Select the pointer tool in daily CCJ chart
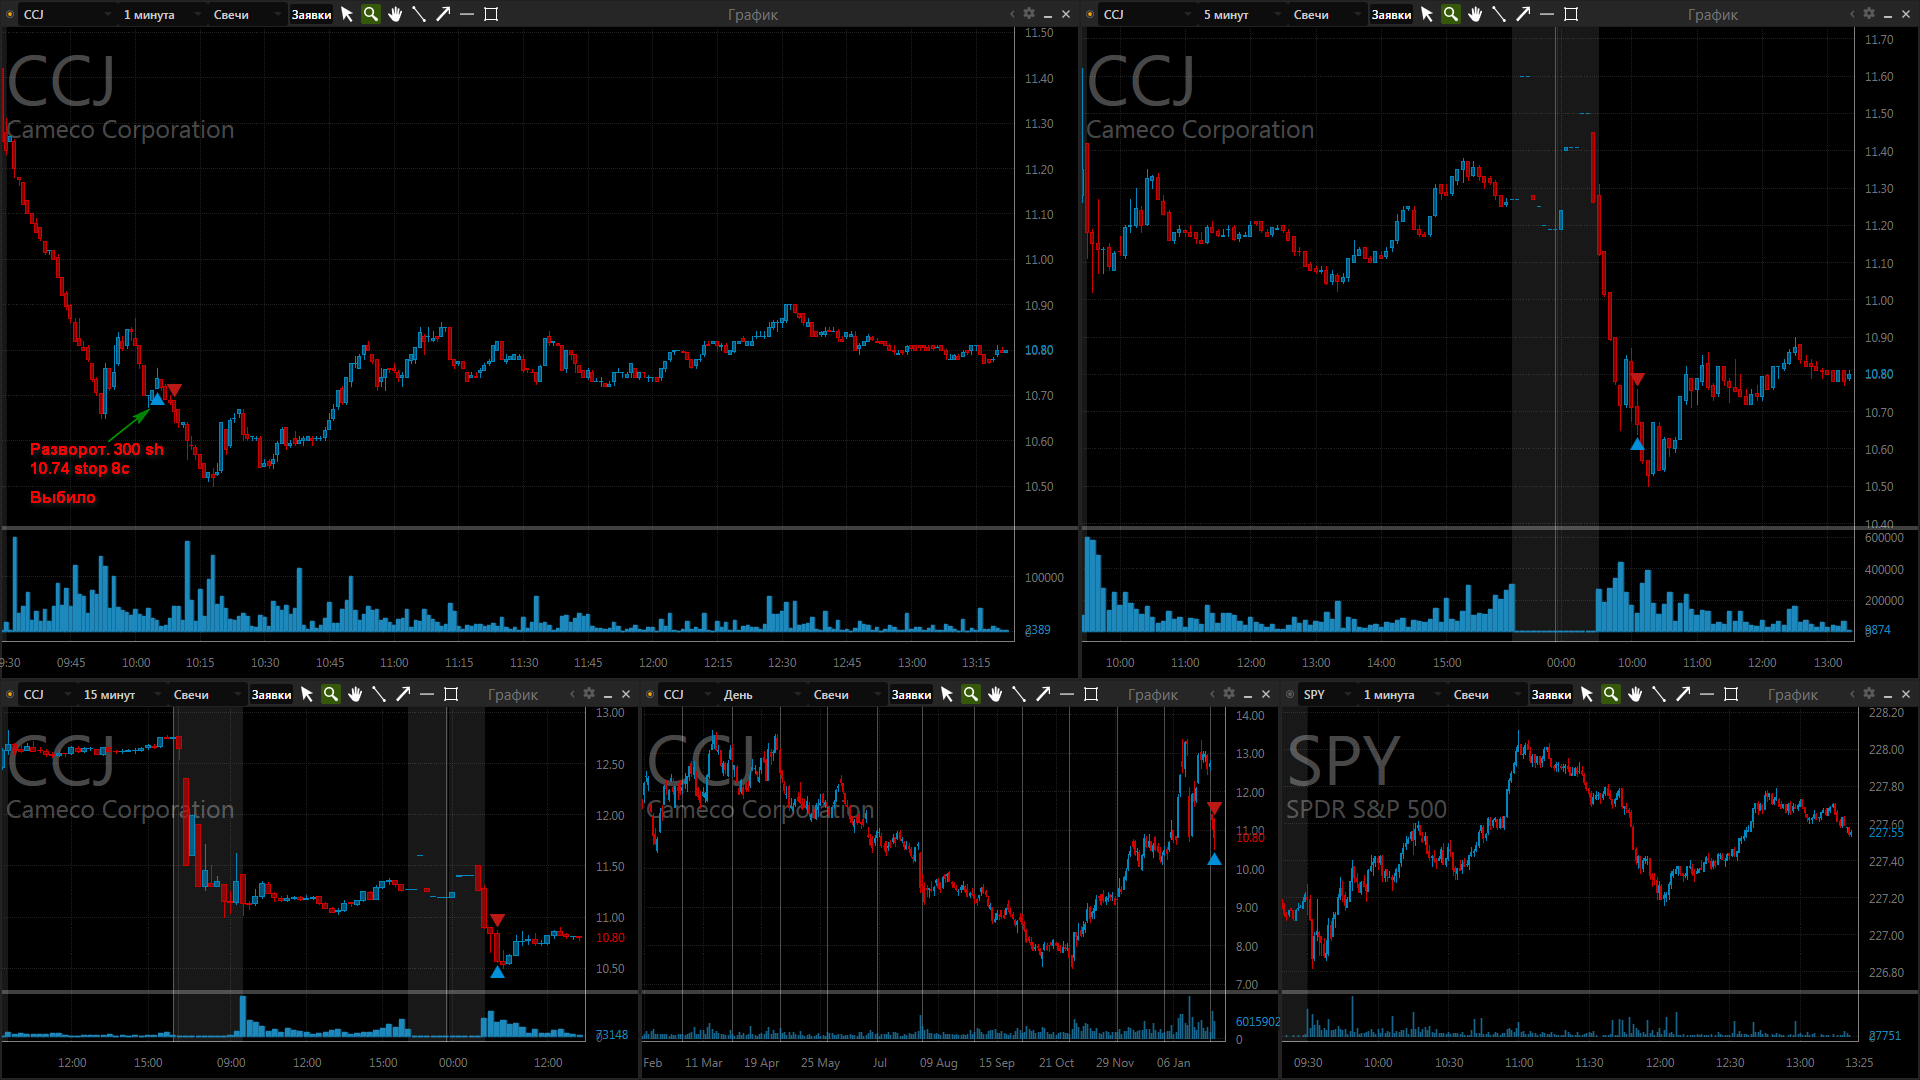Viewport: 1920px width, 1080px height. coord(947,694)
